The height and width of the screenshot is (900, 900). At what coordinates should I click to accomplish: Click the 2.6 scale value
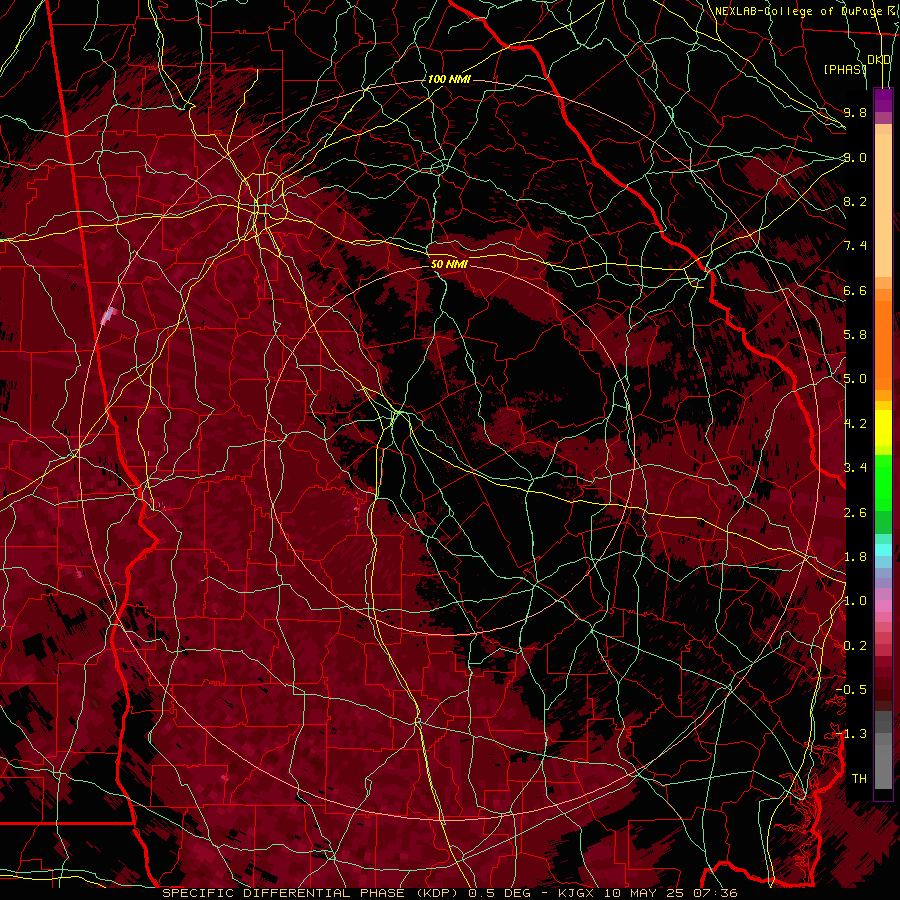point(855,513)
